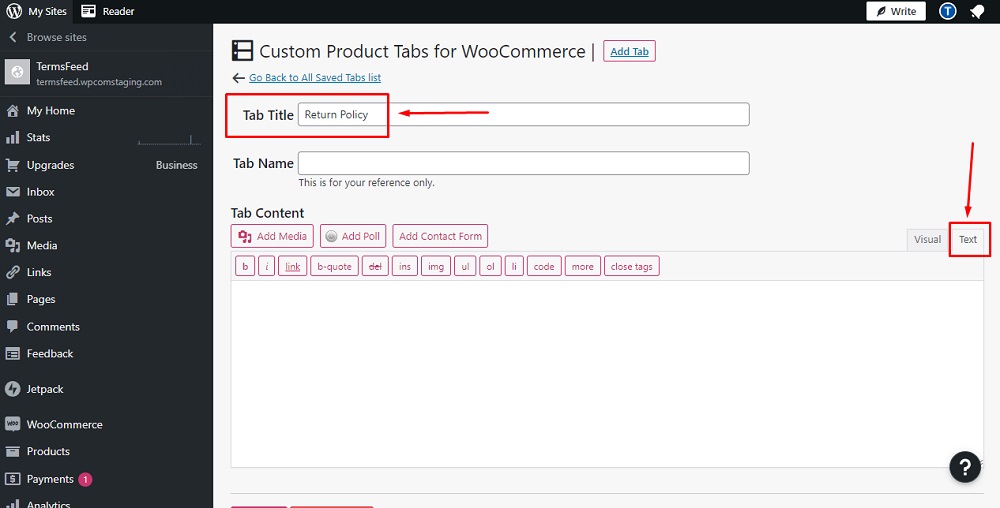1000x508 pixels.
Task: Click the code quicktag button
Action: [x=544, y=266]
